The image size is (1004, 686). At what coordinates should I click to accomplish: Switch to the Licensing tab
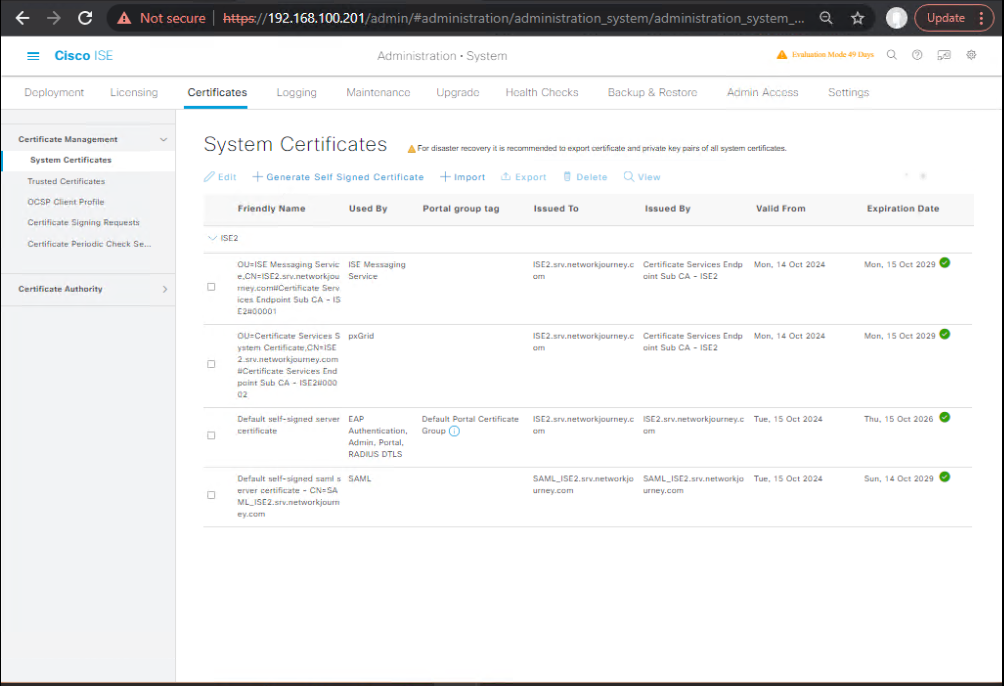coord(134,92)
